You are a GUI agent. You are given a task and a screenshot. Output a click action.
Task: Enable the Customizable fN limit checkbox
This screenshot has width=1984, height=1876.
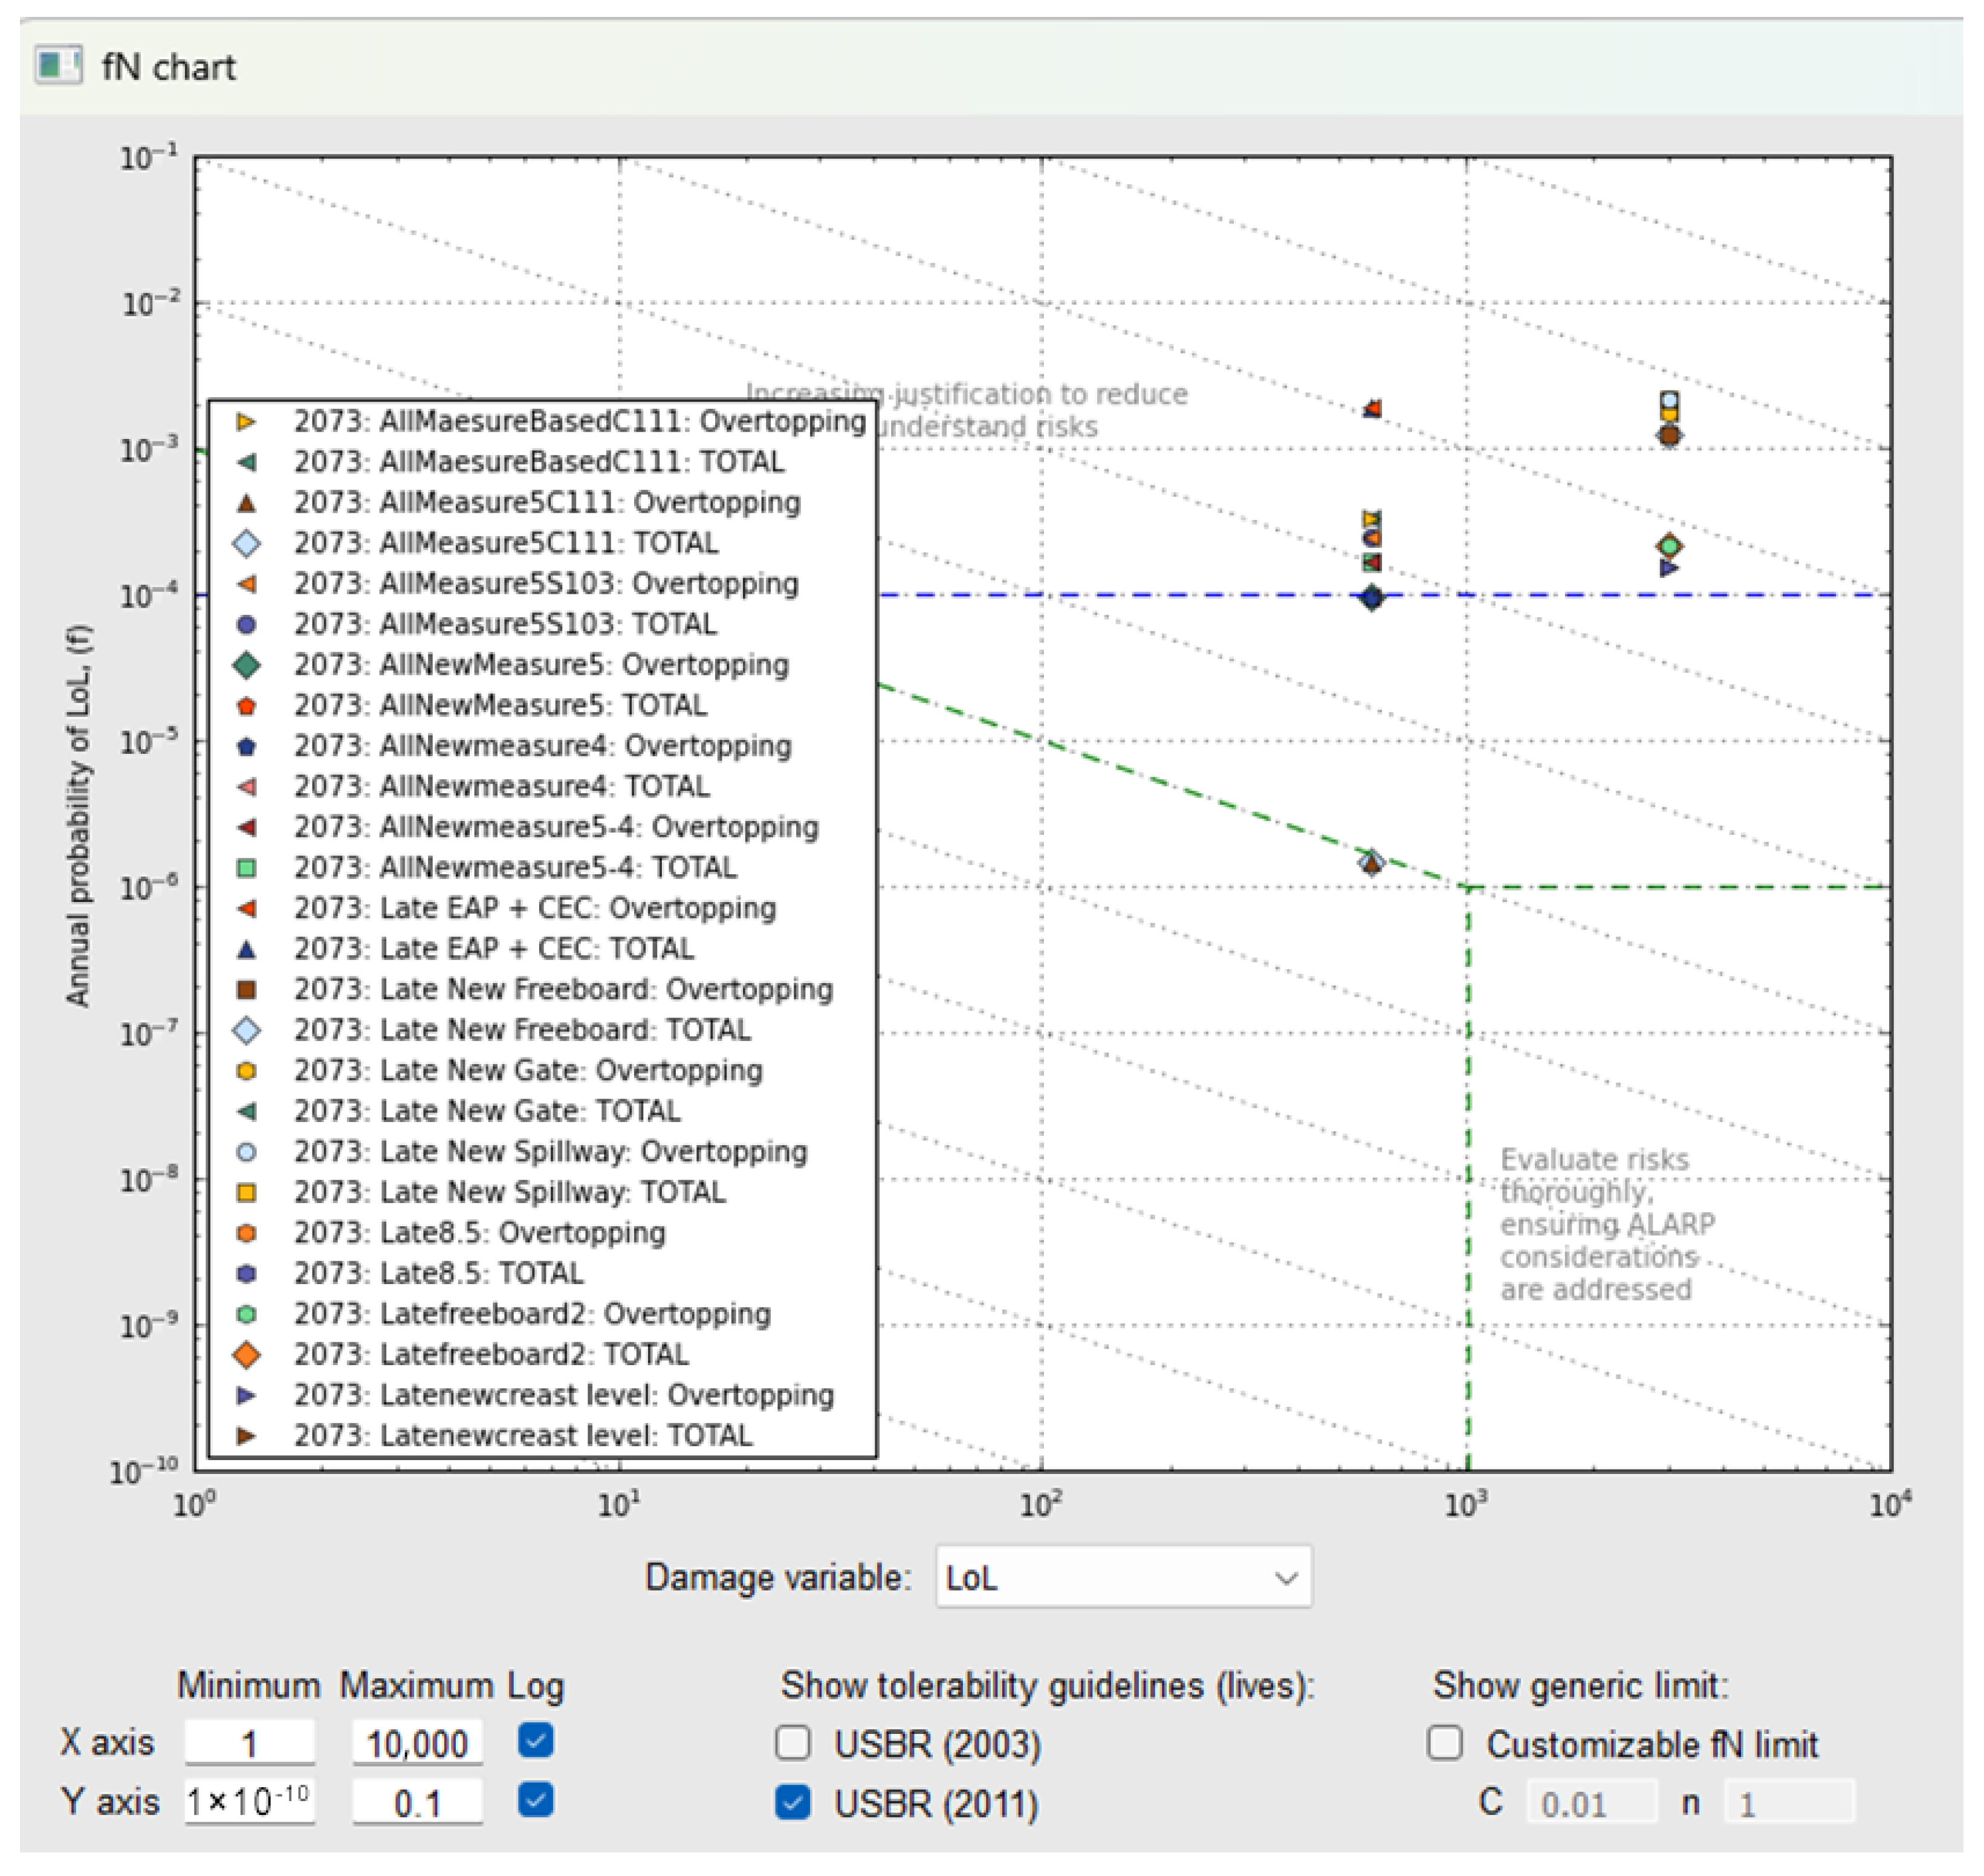(1445, 1743)
